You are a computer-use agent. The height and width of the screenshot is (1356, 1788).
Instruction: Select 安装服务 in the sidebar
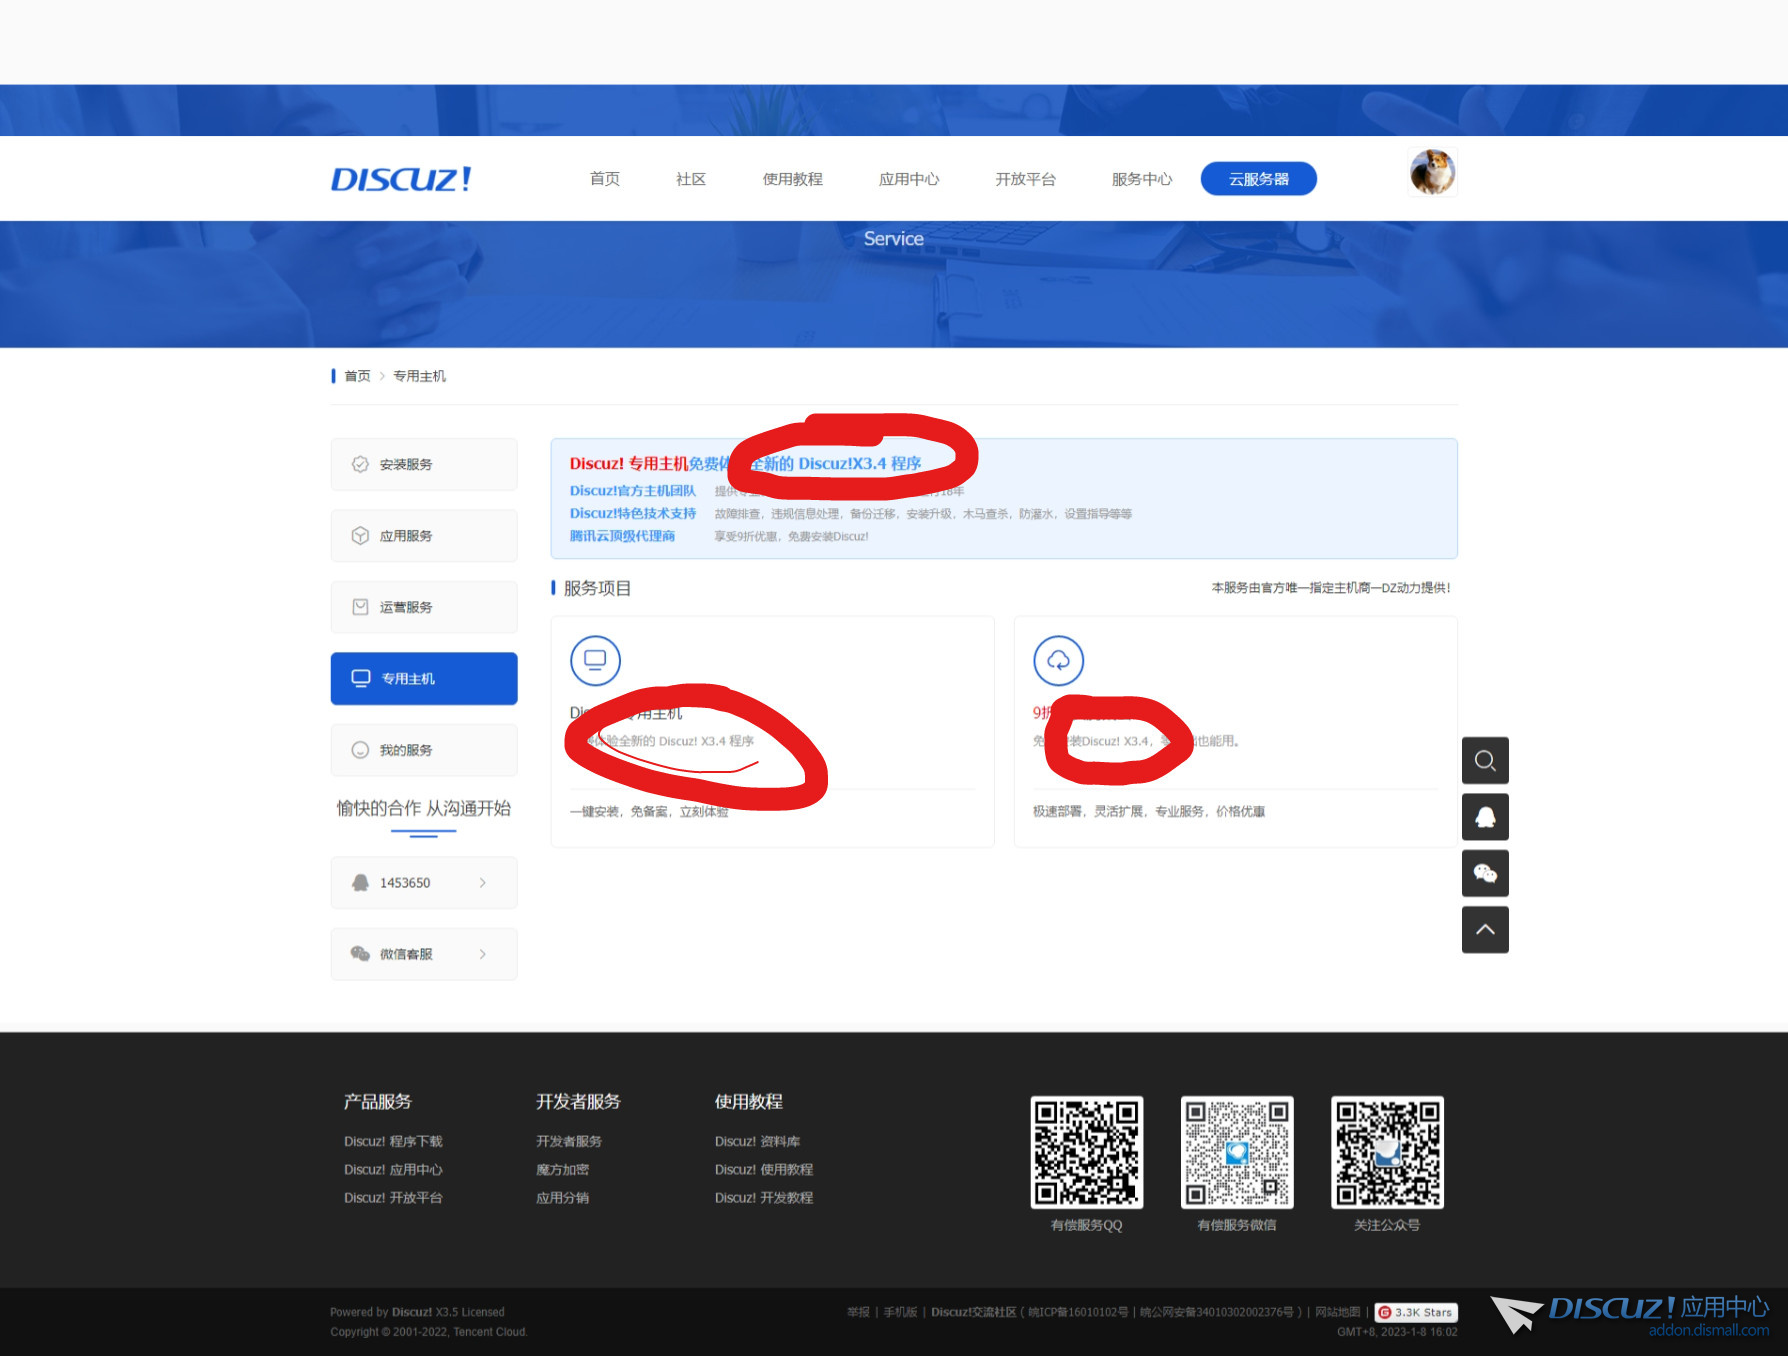pyautogui.click(x=424, y=464)
